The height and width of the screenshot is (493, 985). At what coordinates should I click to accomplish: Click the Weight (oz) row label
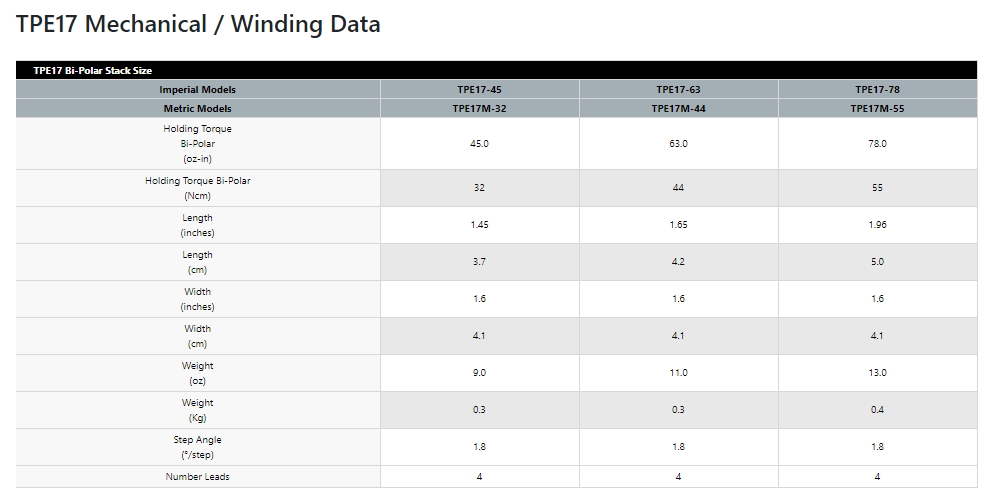[198, 373]
